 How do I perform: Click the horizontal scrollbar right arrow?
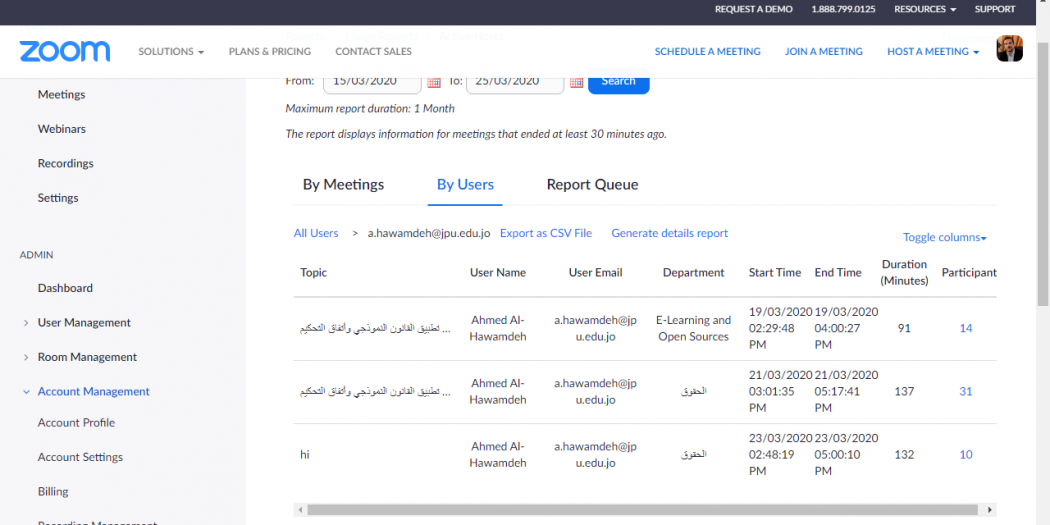(x=990, y=510)
